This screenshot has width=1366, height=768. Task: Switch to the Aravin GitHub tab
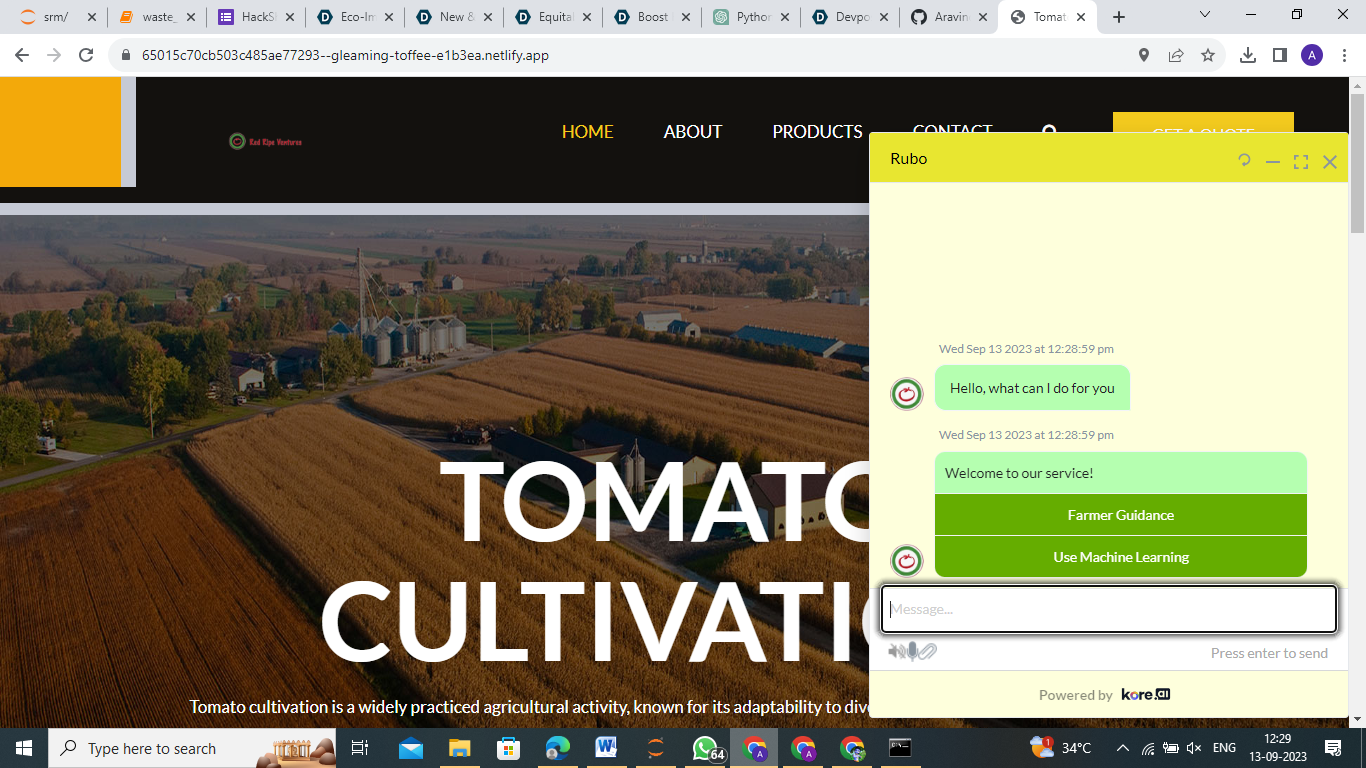coord(947,17)
